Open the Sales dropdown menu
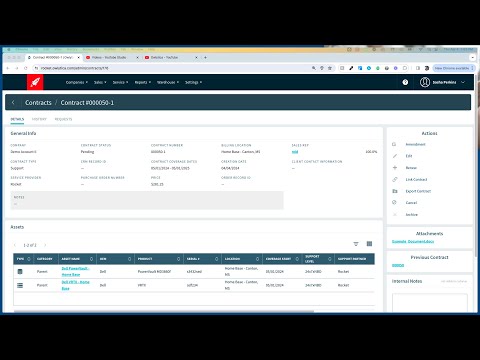The width and height of the screenshot is (480, 360). 100,82
